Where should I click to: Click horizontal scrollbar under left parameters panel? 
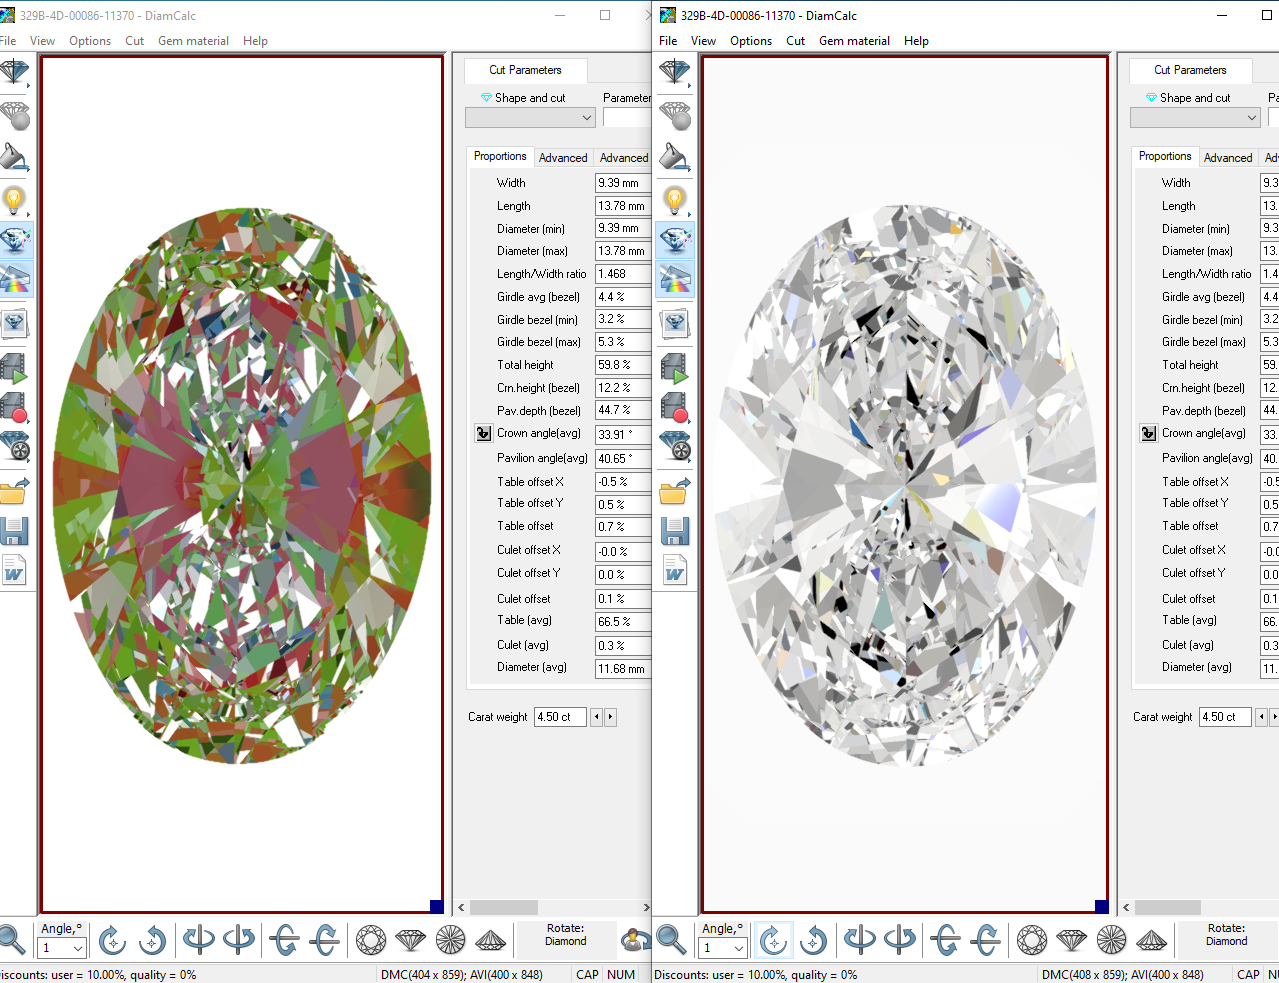coord(554,908)
